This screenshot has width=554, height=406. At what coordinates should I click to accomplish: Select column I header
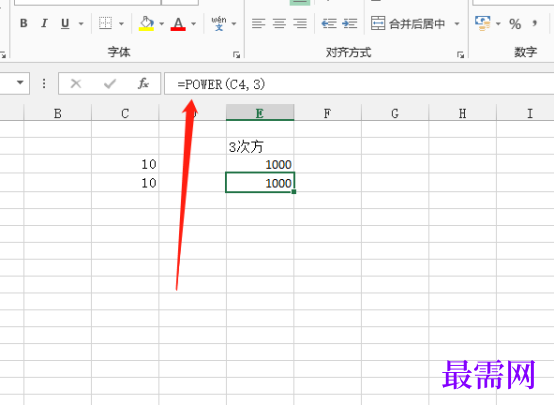[525, 113]
